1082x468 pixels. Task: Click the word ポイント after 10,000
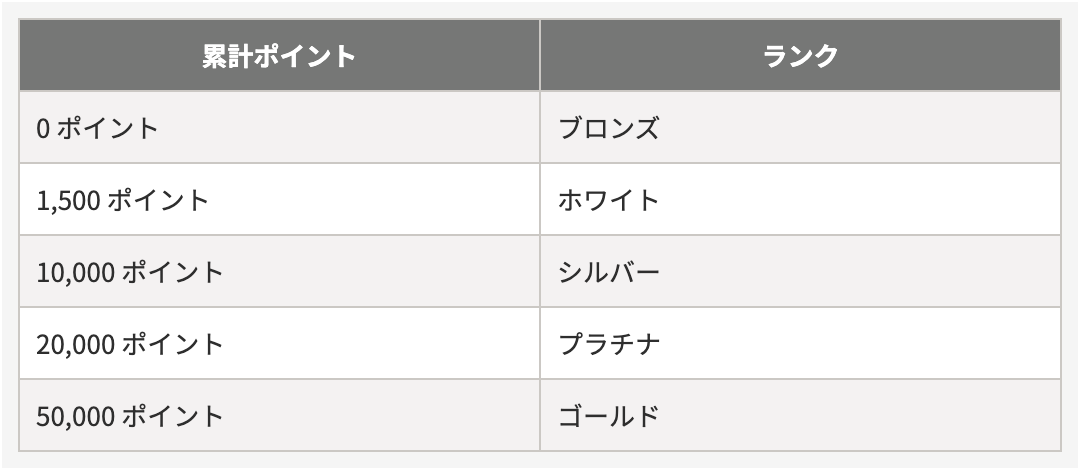pos(172,273)
